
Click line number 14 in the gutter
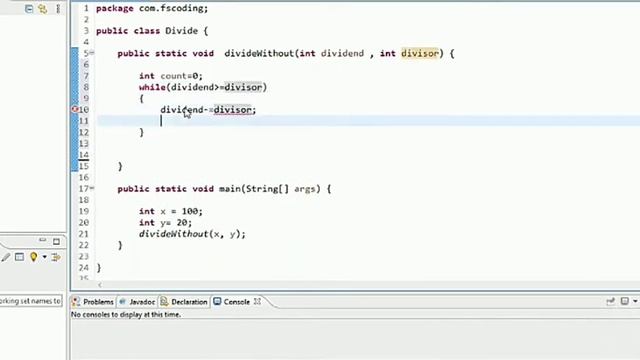tap(84, 155)
